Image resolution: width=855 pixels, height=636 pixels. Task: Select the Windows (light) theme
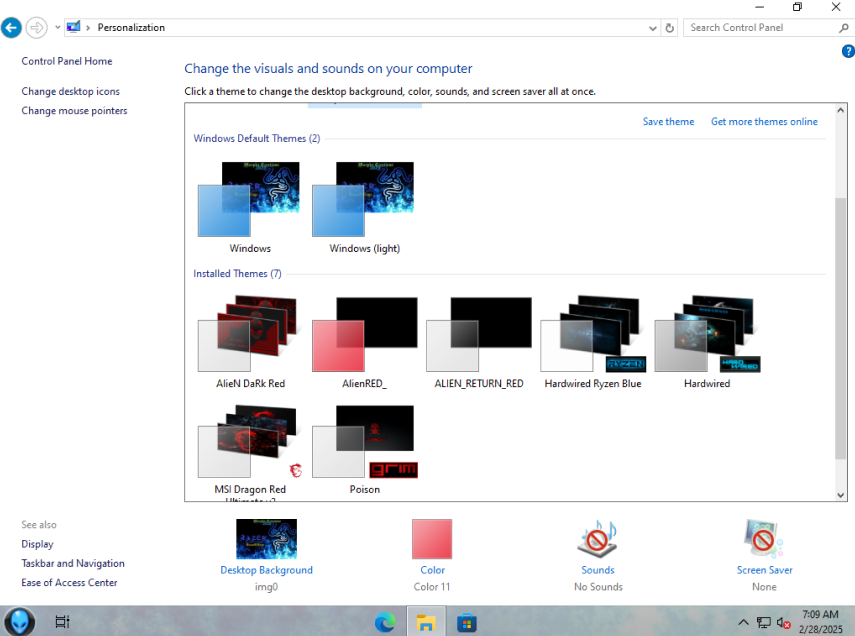(364, 207)
